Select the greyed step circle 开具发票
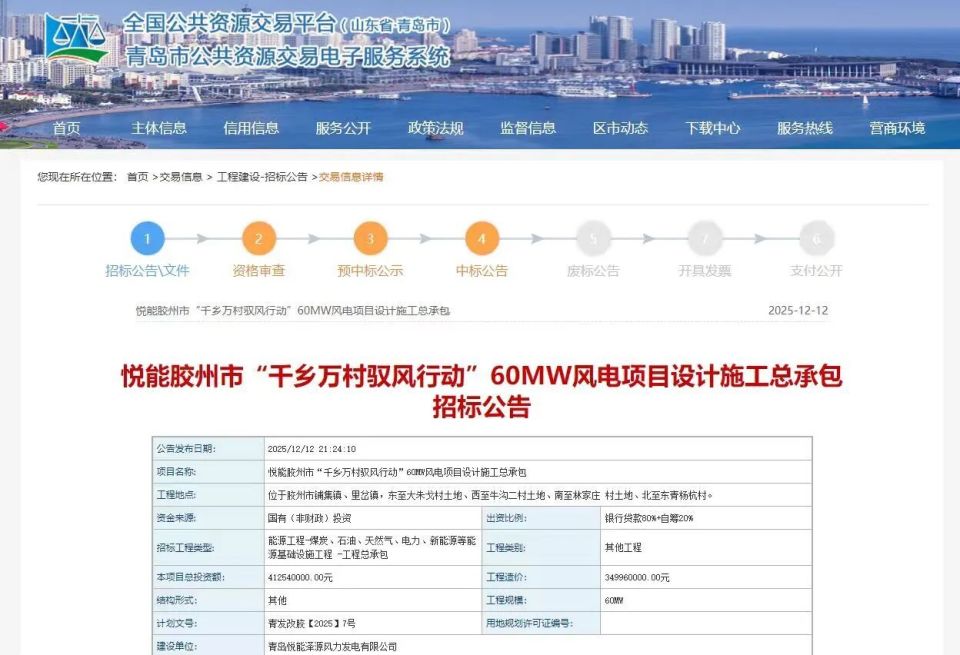The height and width of the screenshot is (655, 960). tap(705, 238)
